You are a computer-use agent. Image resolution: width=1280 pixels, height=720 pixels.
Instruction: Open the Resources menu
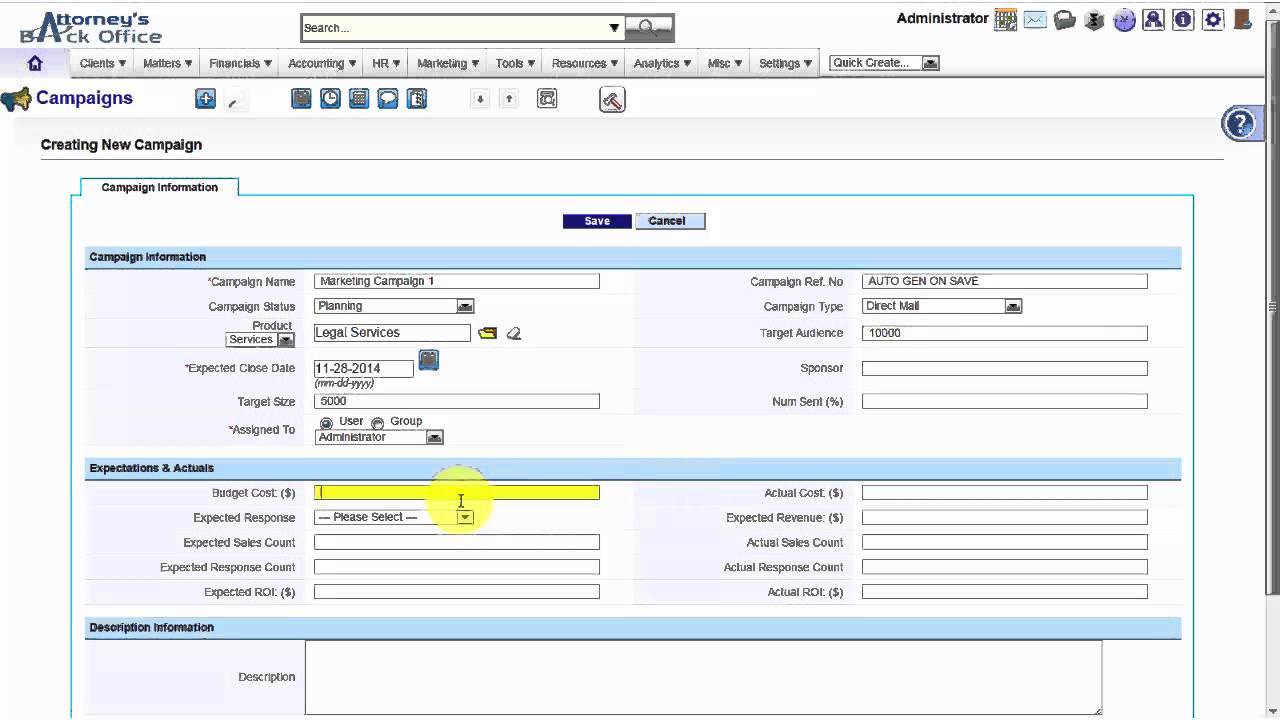pyautogui.click(x=585, y=63)
